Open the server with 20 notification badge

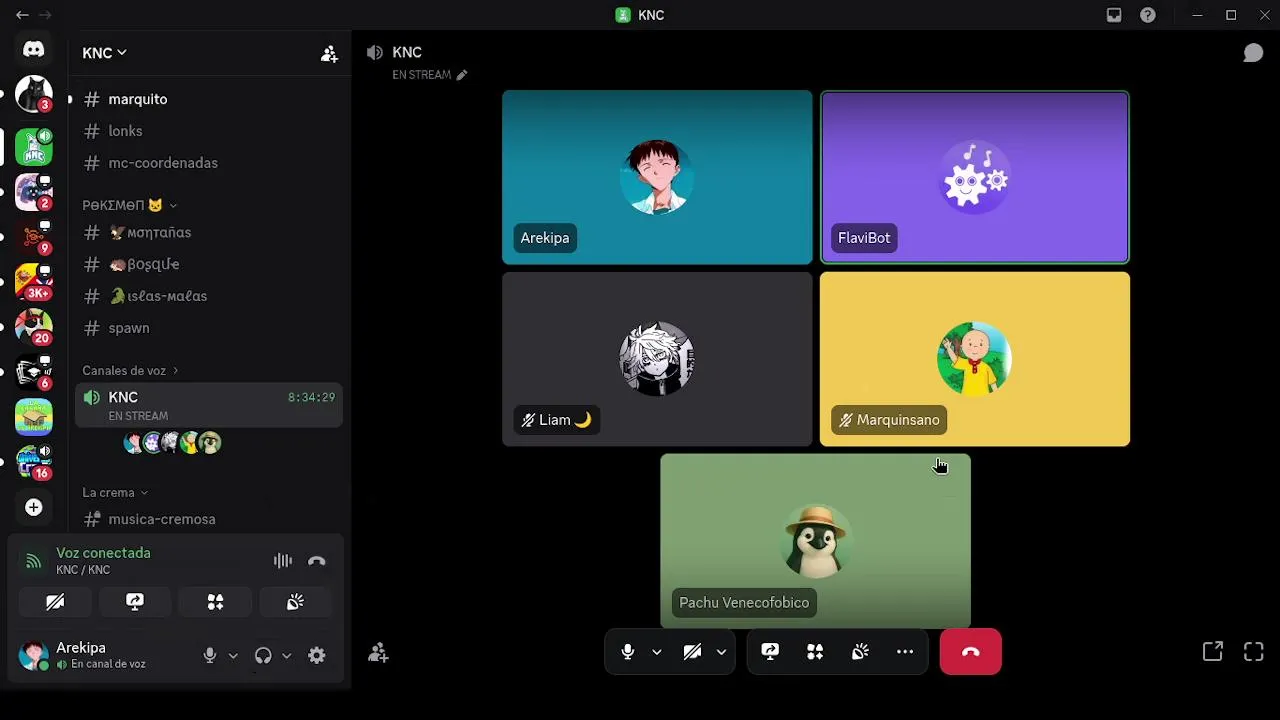[33, 327]
